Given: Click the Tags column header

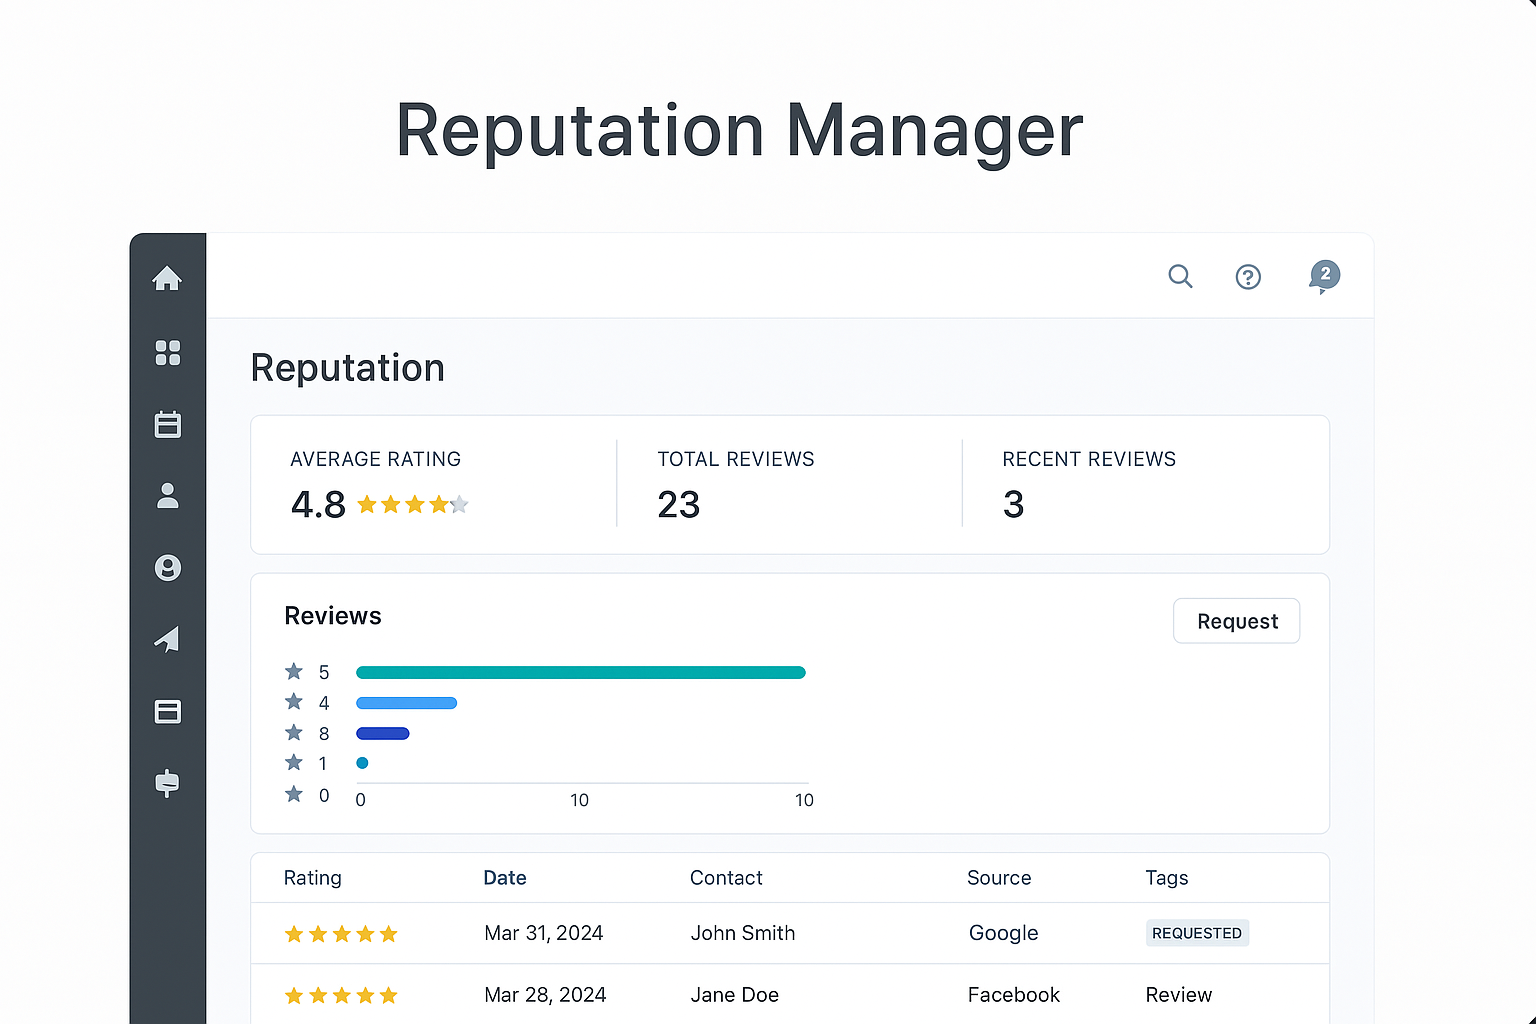Looking at the screenshot, I should point(1167,878).
